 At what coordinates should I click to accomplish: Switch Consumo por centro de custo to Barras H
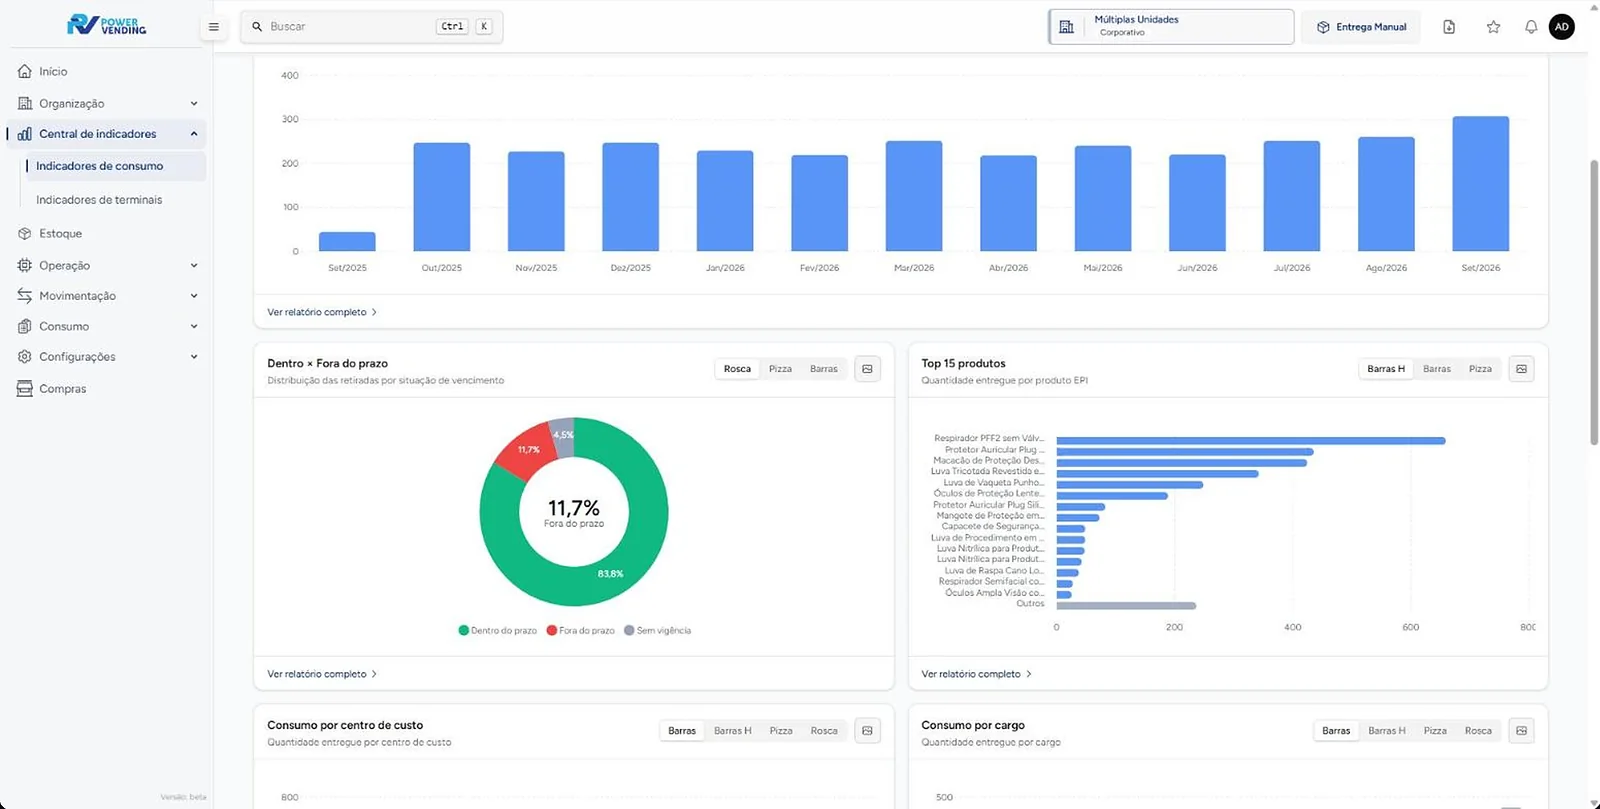point(733,731)
